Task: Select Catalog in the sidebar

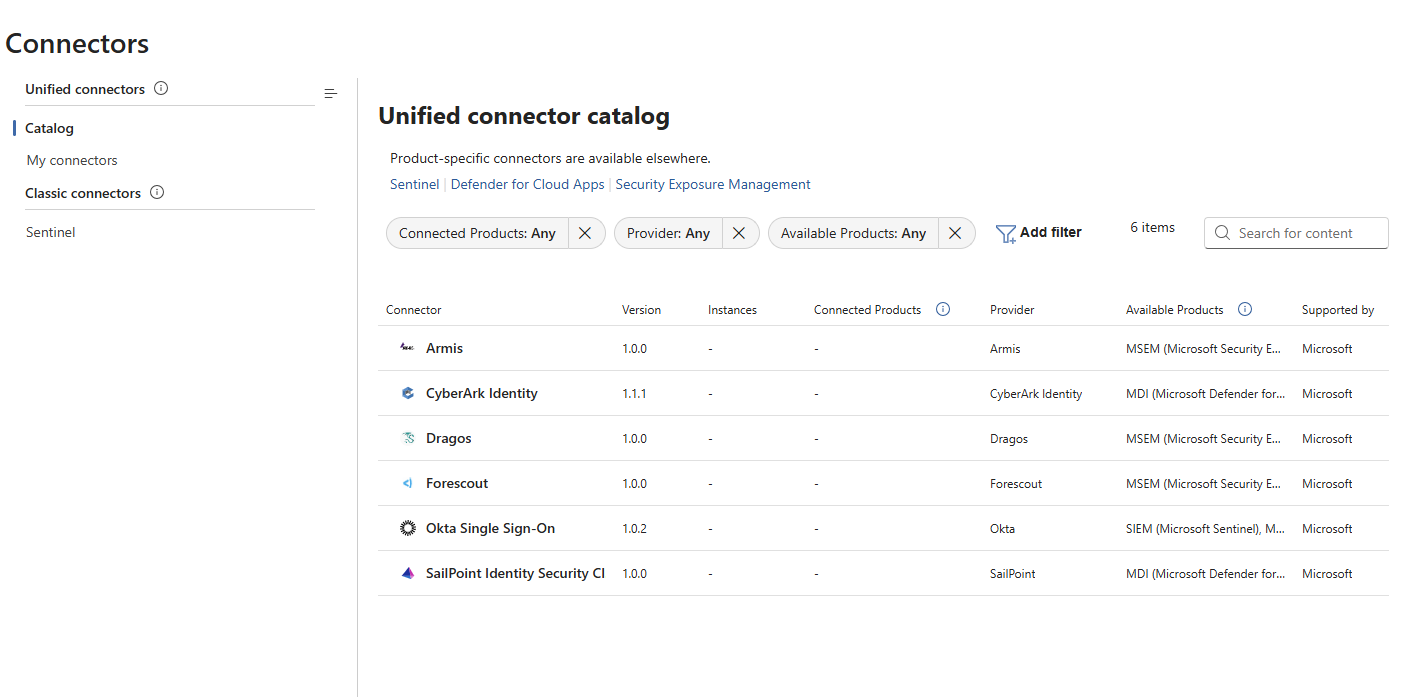Action: [49, 128]
